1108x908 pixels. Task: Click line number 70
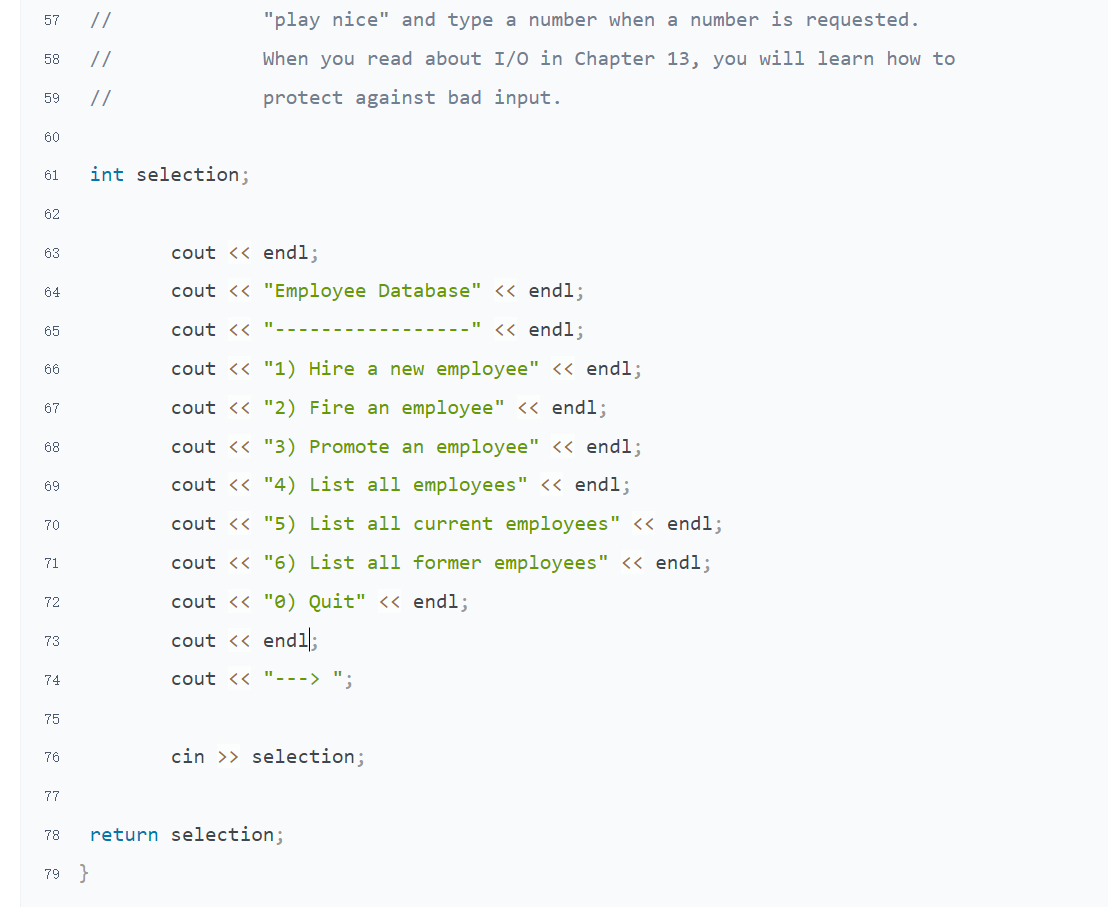coord(51,525)
